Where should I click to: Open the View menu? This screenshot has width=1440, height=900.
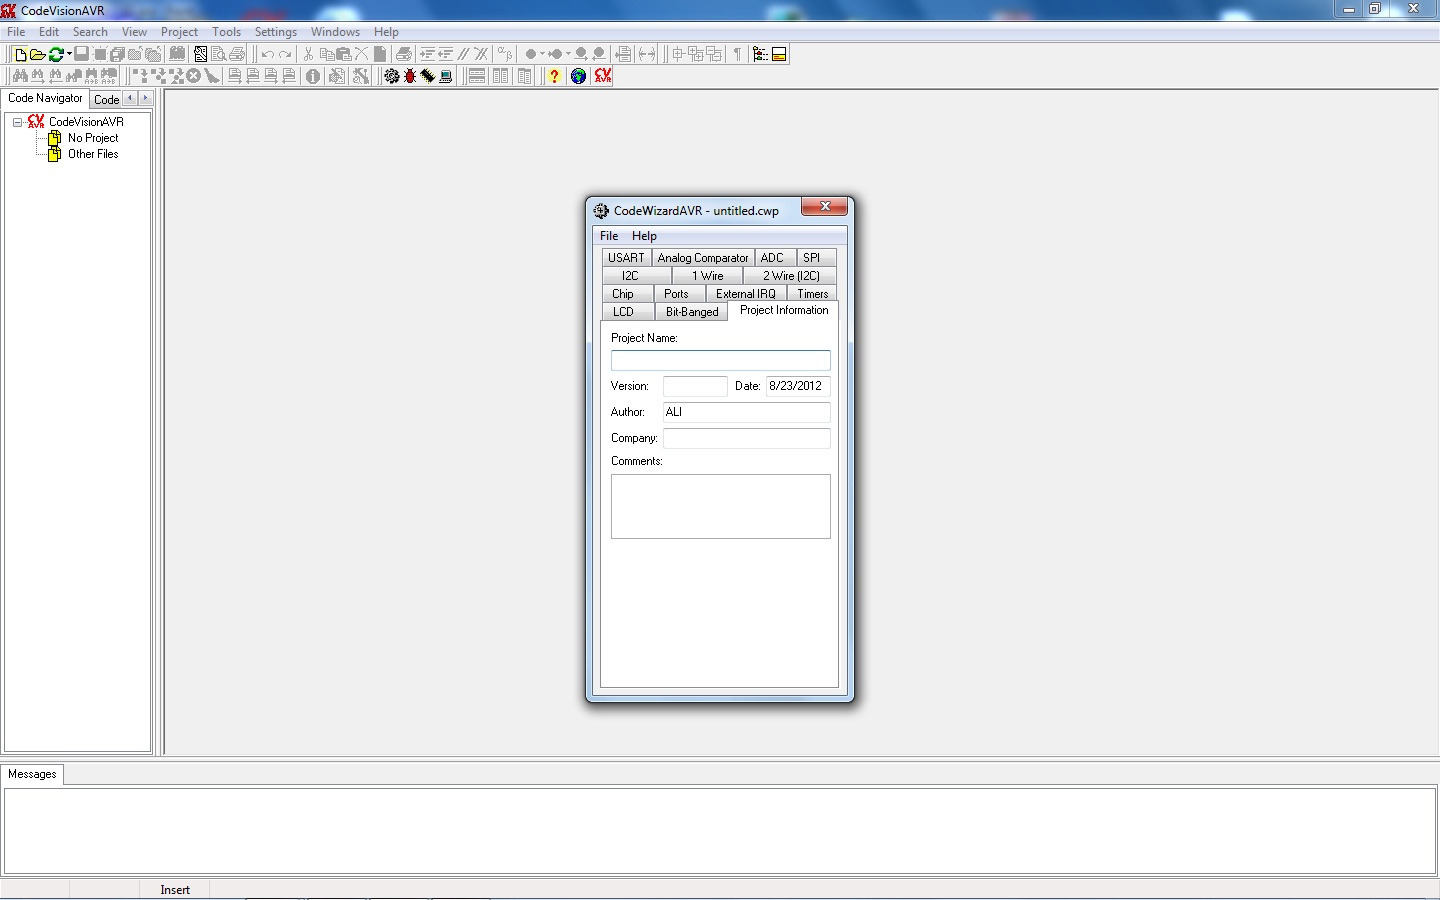coord(134,32)
